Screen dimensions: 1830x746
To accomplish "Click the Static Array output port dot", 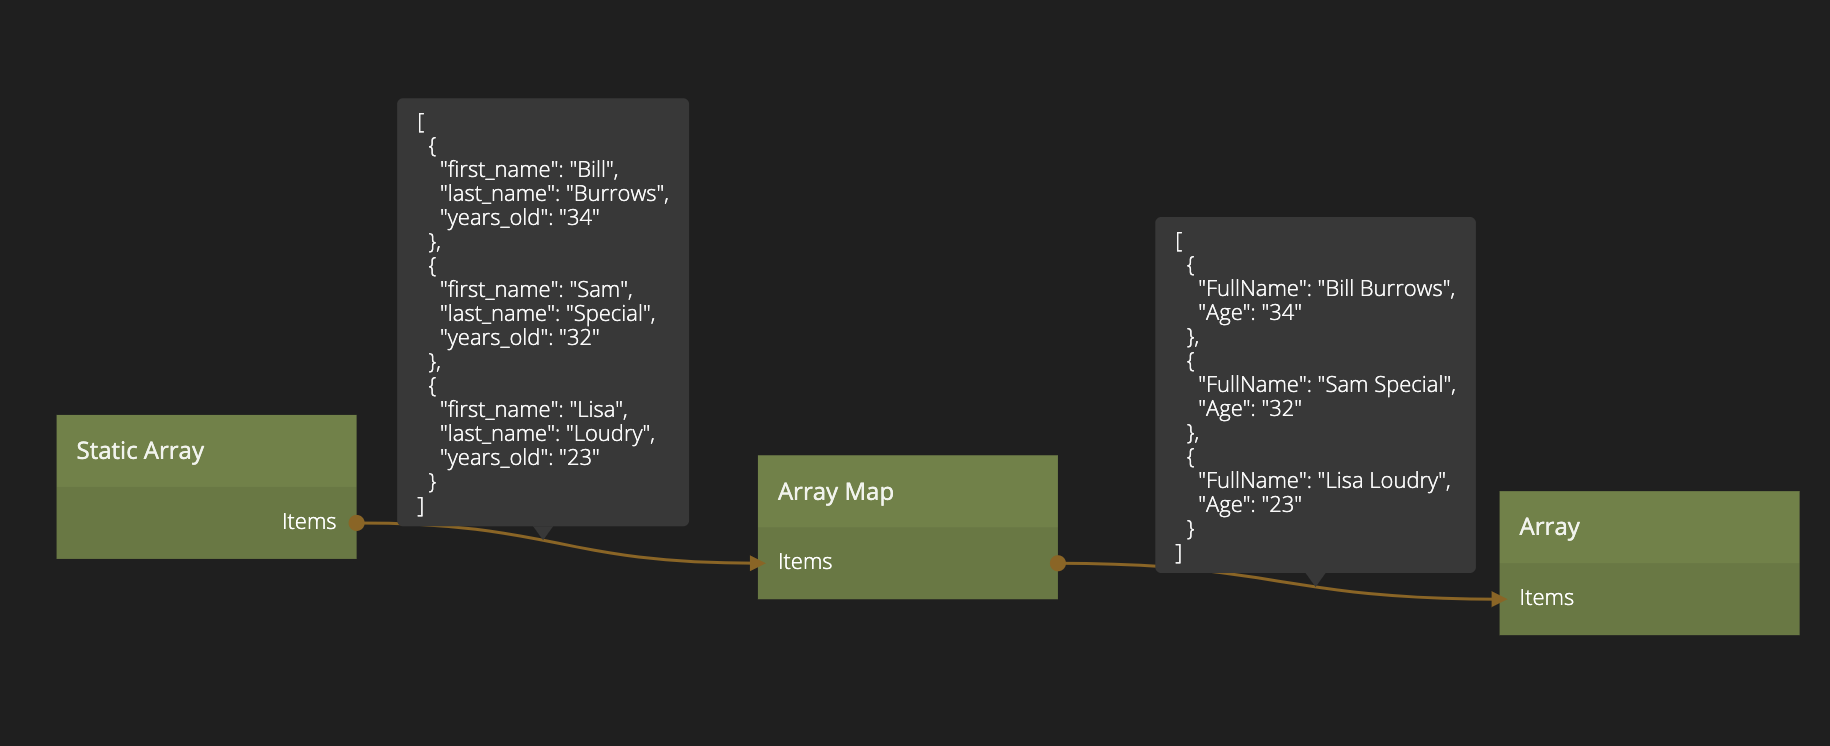I will click(356, 523).
